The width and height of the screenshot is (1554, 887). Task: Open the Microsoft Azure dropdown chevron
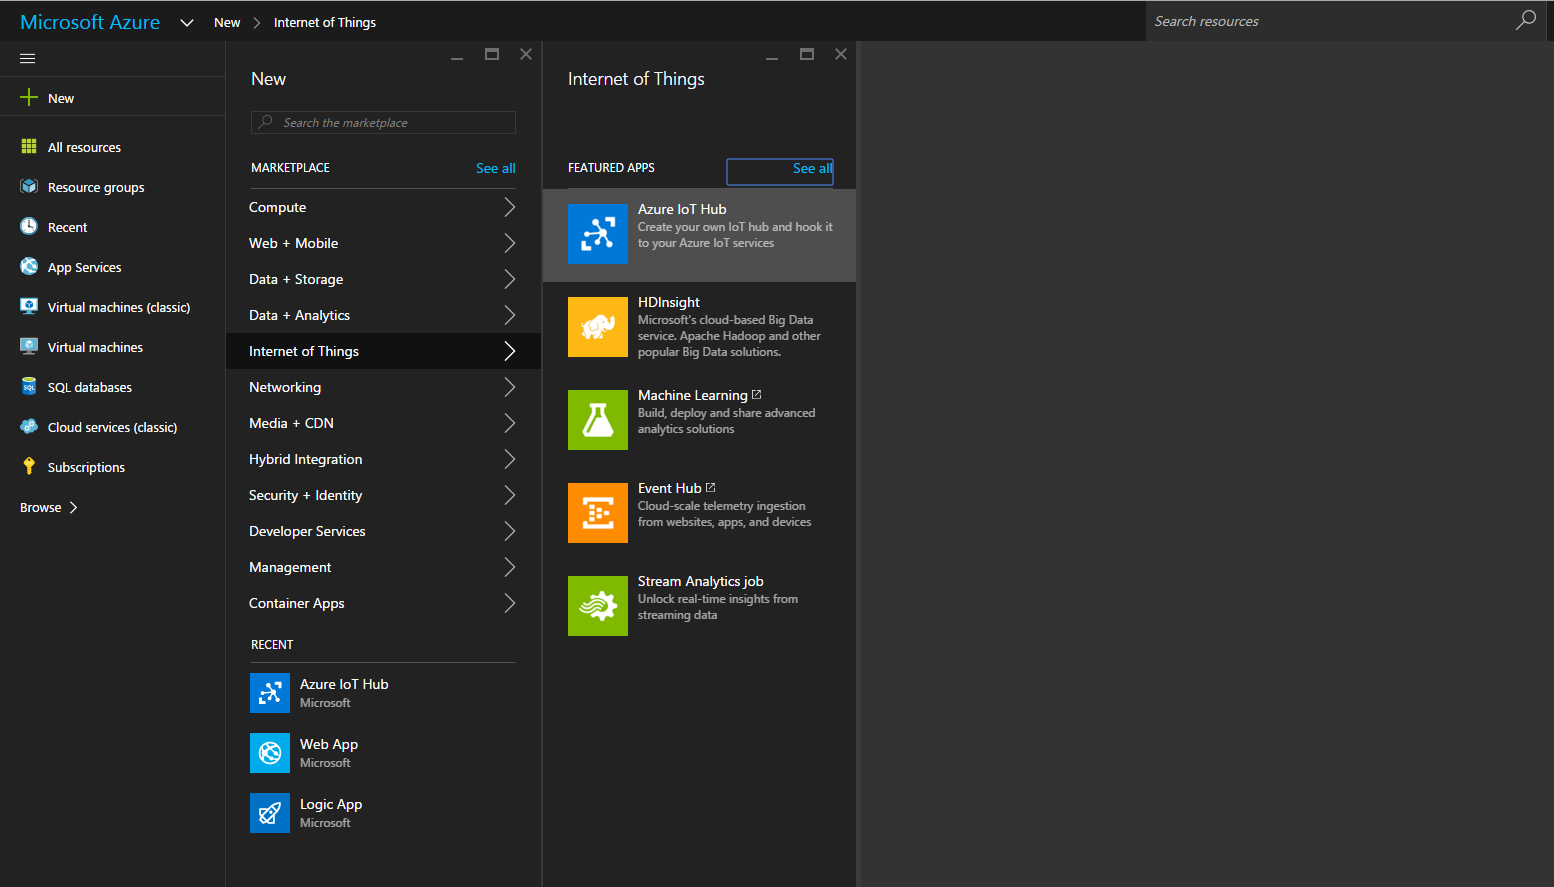(x=187, y=22)
